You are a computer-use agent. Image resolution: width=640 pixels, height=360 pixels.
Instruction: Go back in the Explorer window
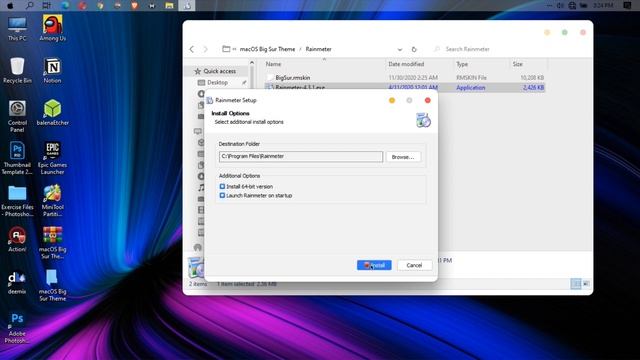[x=192, y=49]
